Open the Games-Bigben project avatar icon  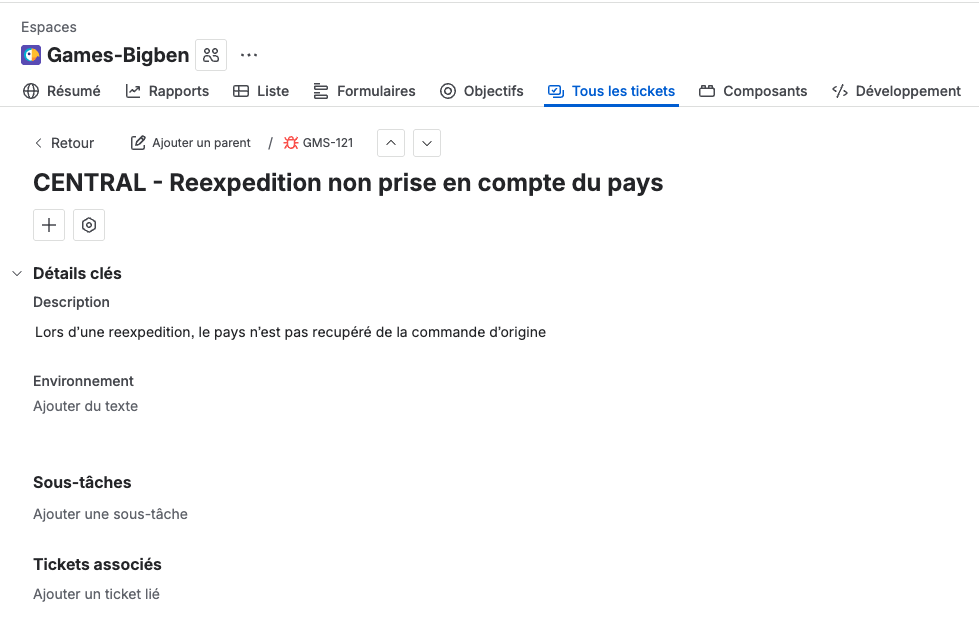point(29,55)
